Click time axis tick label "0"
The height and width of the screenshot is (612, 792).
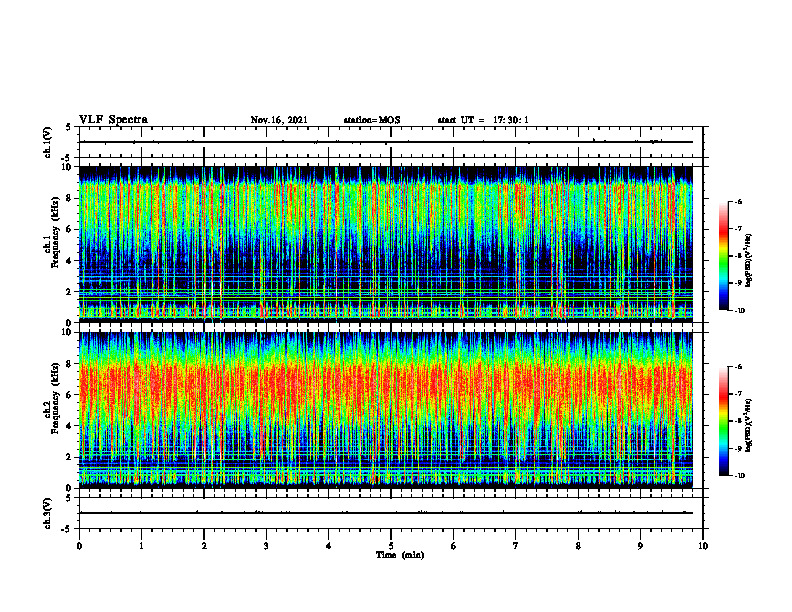click(79, 546)
